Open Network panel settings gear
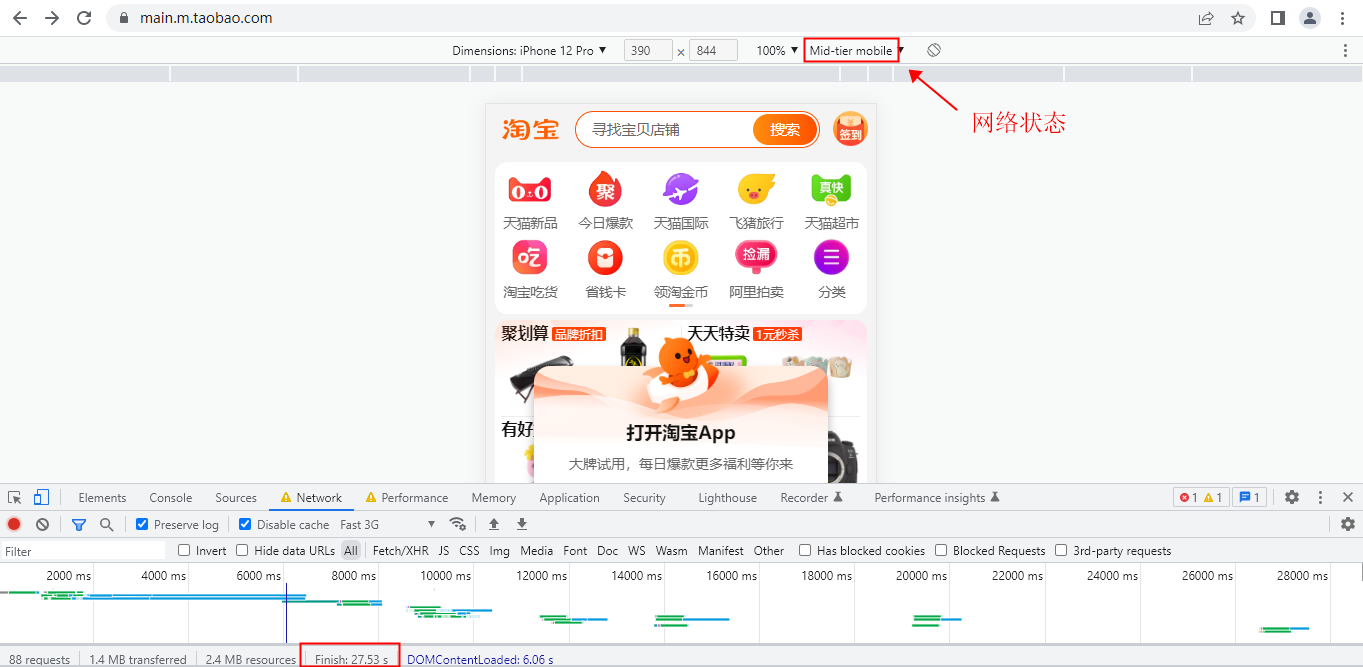This screenshot has height=667, width=1363. click(x=1348, y=524)
